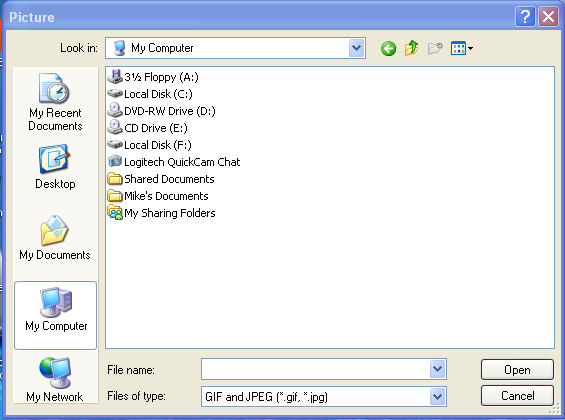Select Local Disk (C:)

tap(150, 94)
